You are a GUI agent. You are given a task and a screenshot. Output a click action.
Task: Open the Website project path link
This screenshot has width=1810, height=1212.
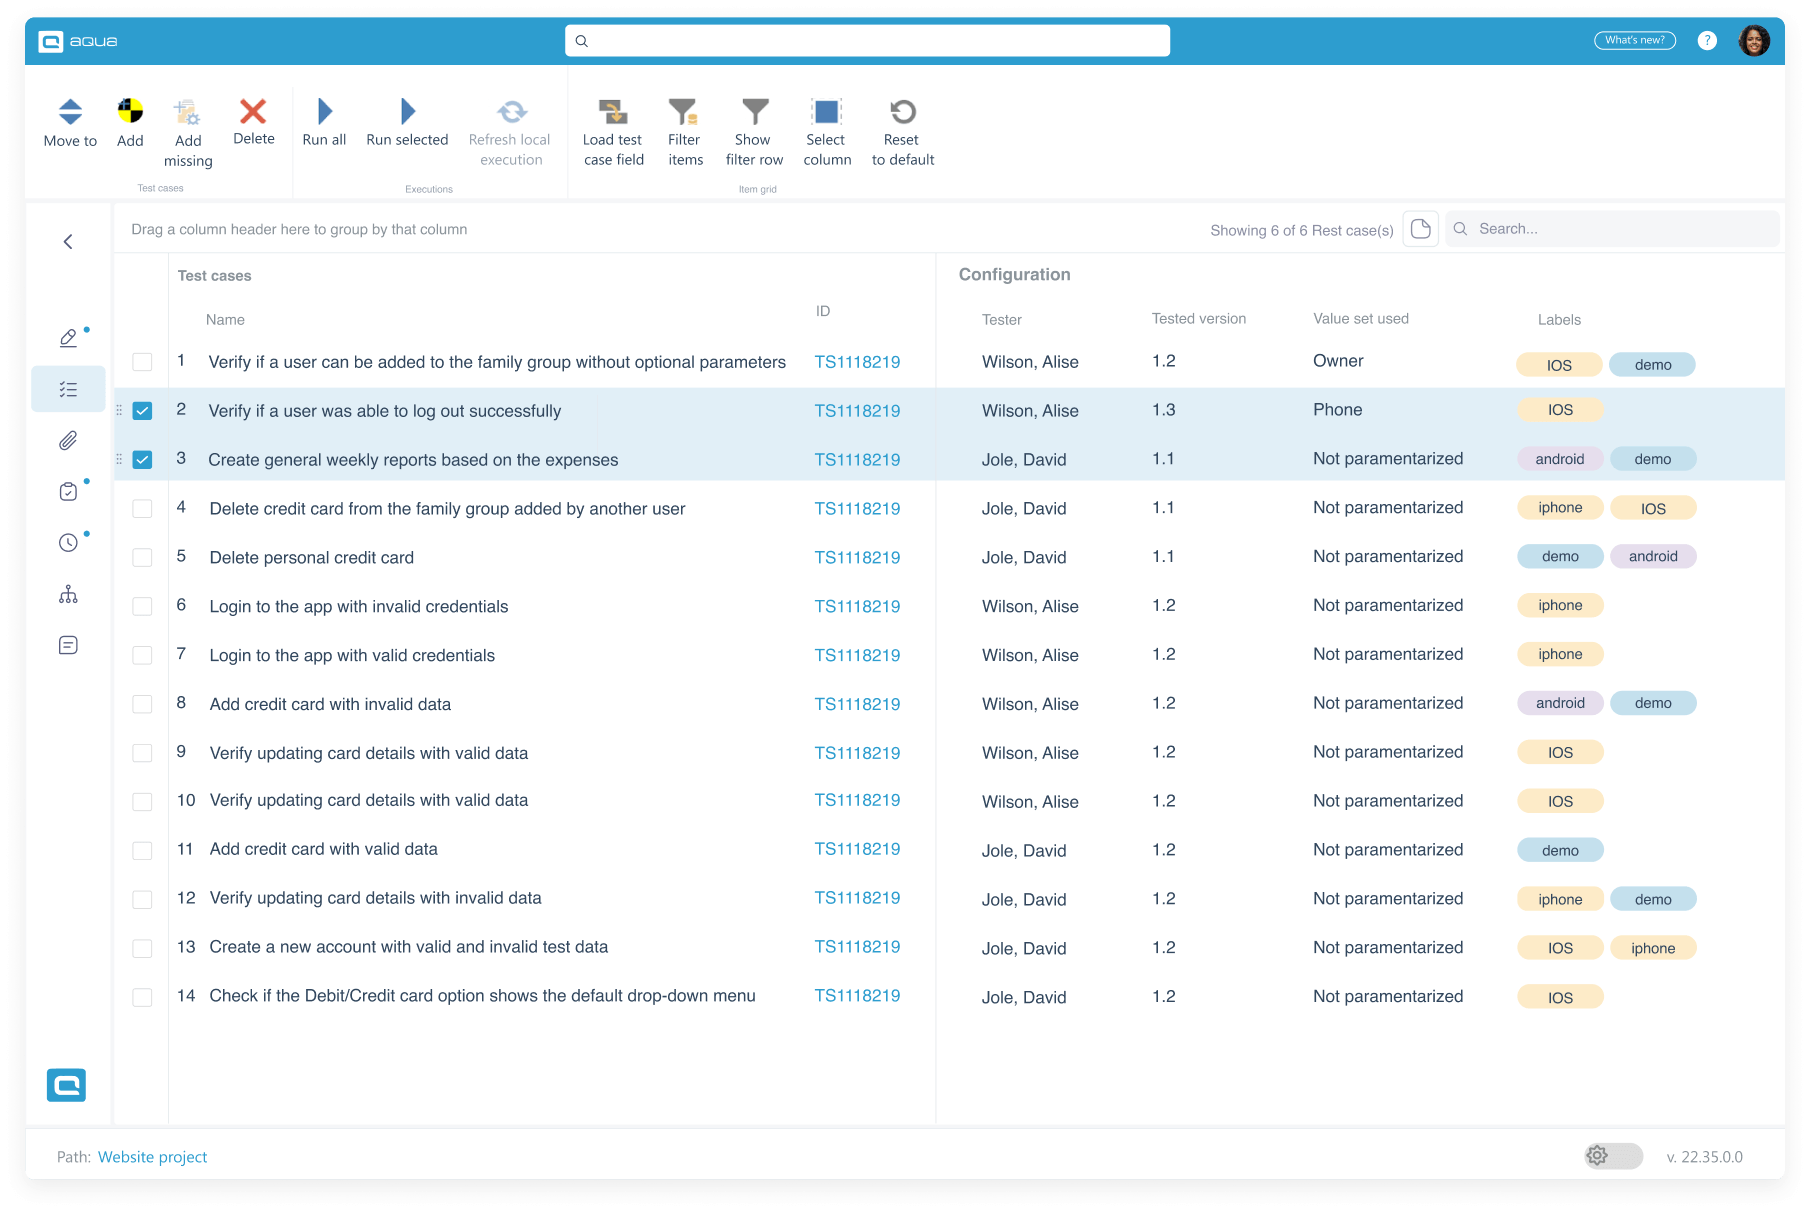click(x=152, y=1157)
